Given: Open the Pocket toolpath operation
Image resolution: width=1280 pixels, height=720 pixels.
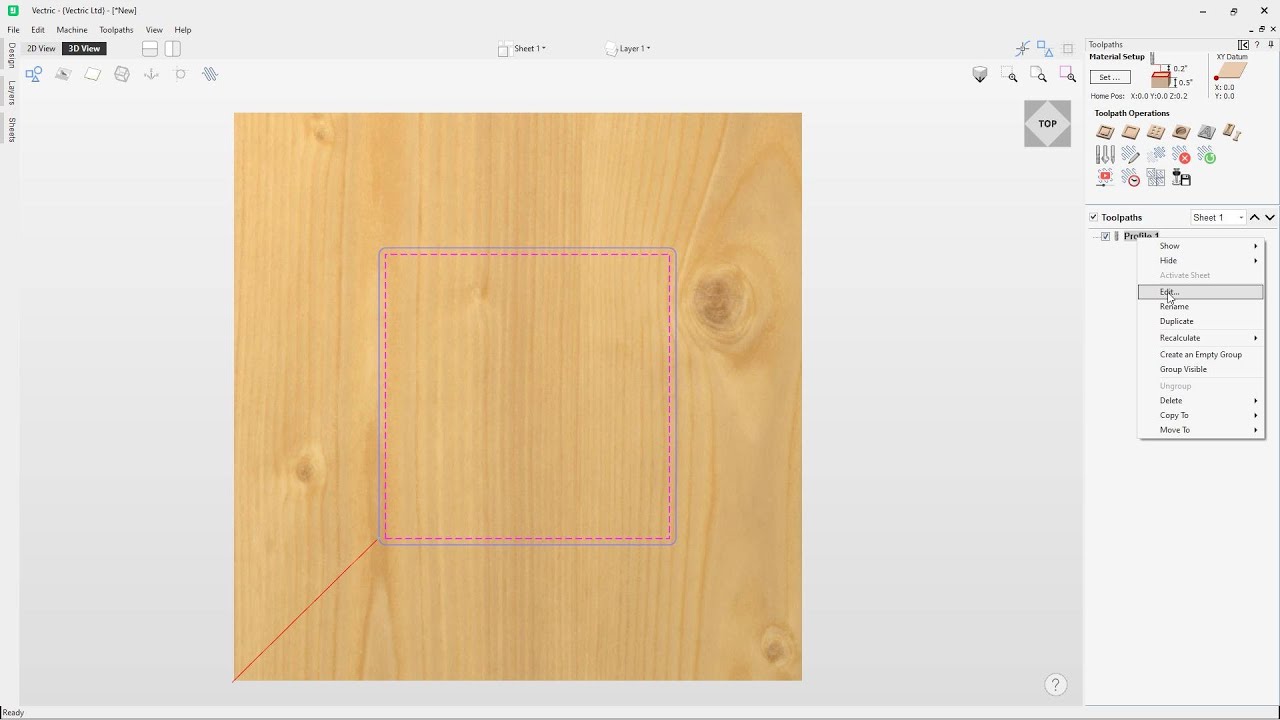Looking at the screenshot, I should pos(1130,132).
